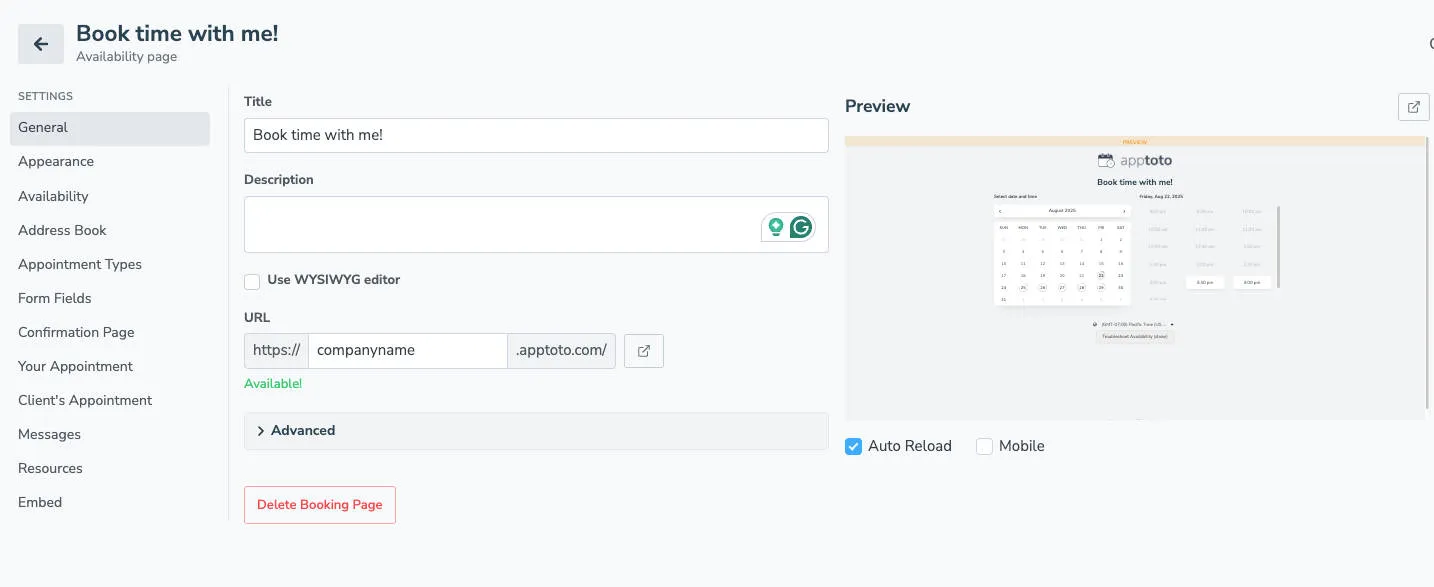This screenshot has width=1434, height=587.
Task: Disable the Auto Reload checkbox
Action: coord(853,445)
